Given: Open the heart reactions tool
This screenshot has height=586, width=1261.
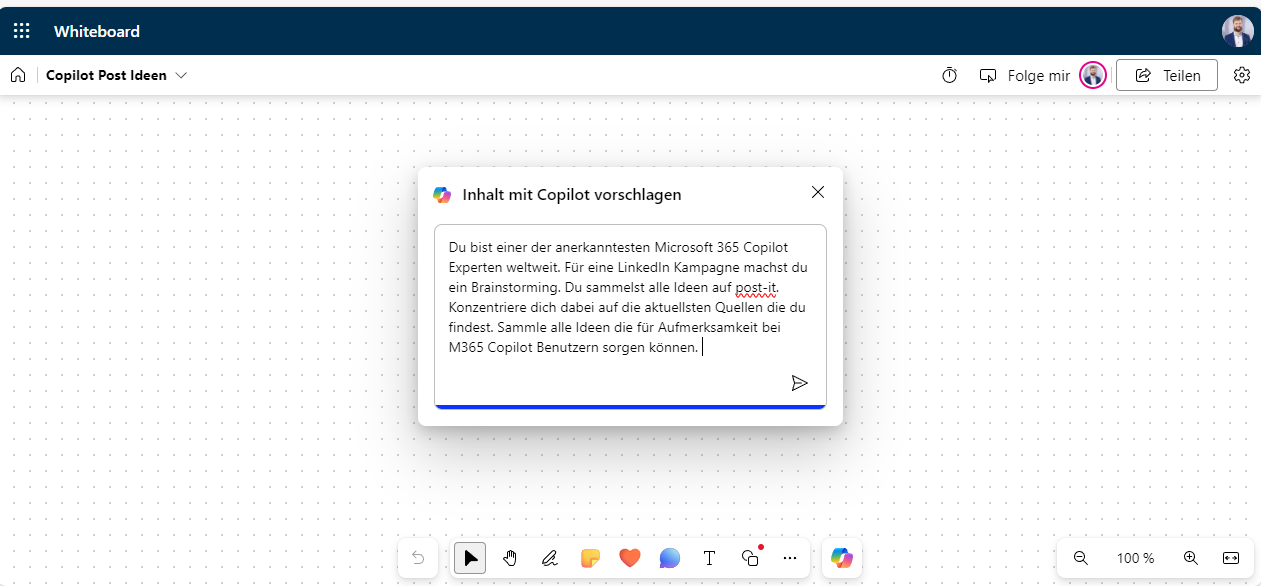Looking at the screenshot, I should (x=629, y=558).
